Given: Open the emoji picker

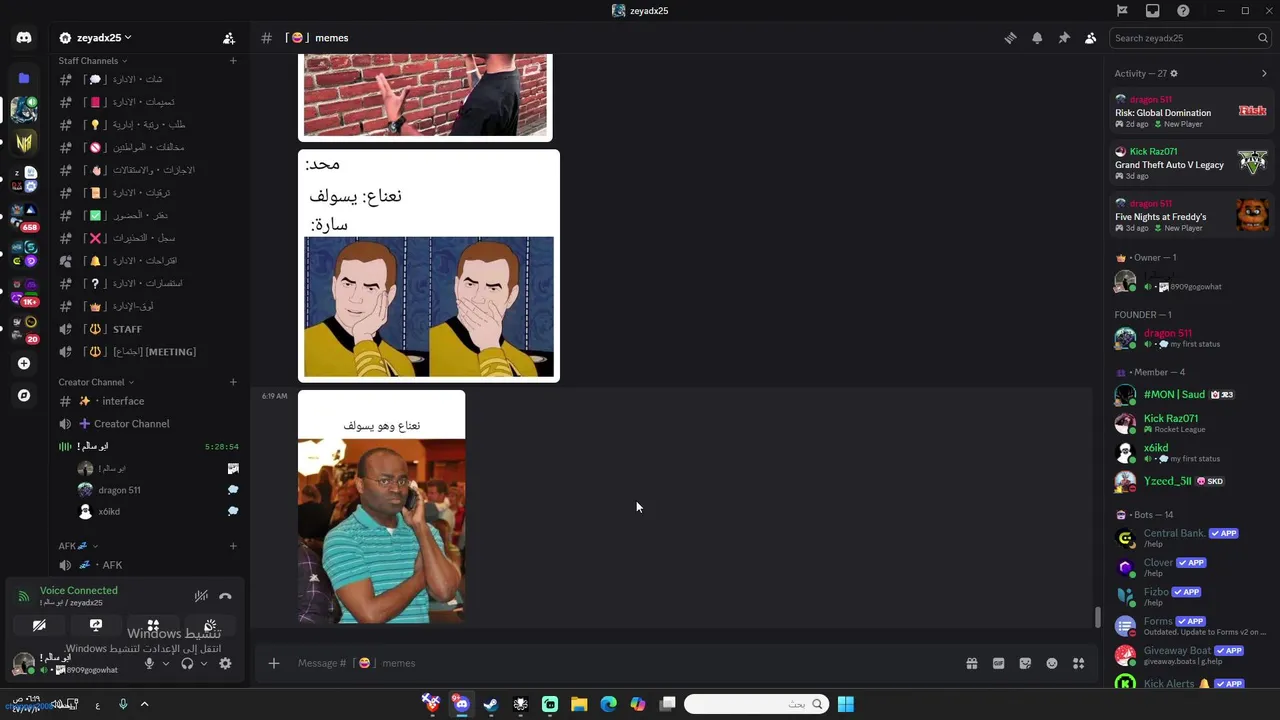Looking at the screenshot, I should click(1052, 663).
